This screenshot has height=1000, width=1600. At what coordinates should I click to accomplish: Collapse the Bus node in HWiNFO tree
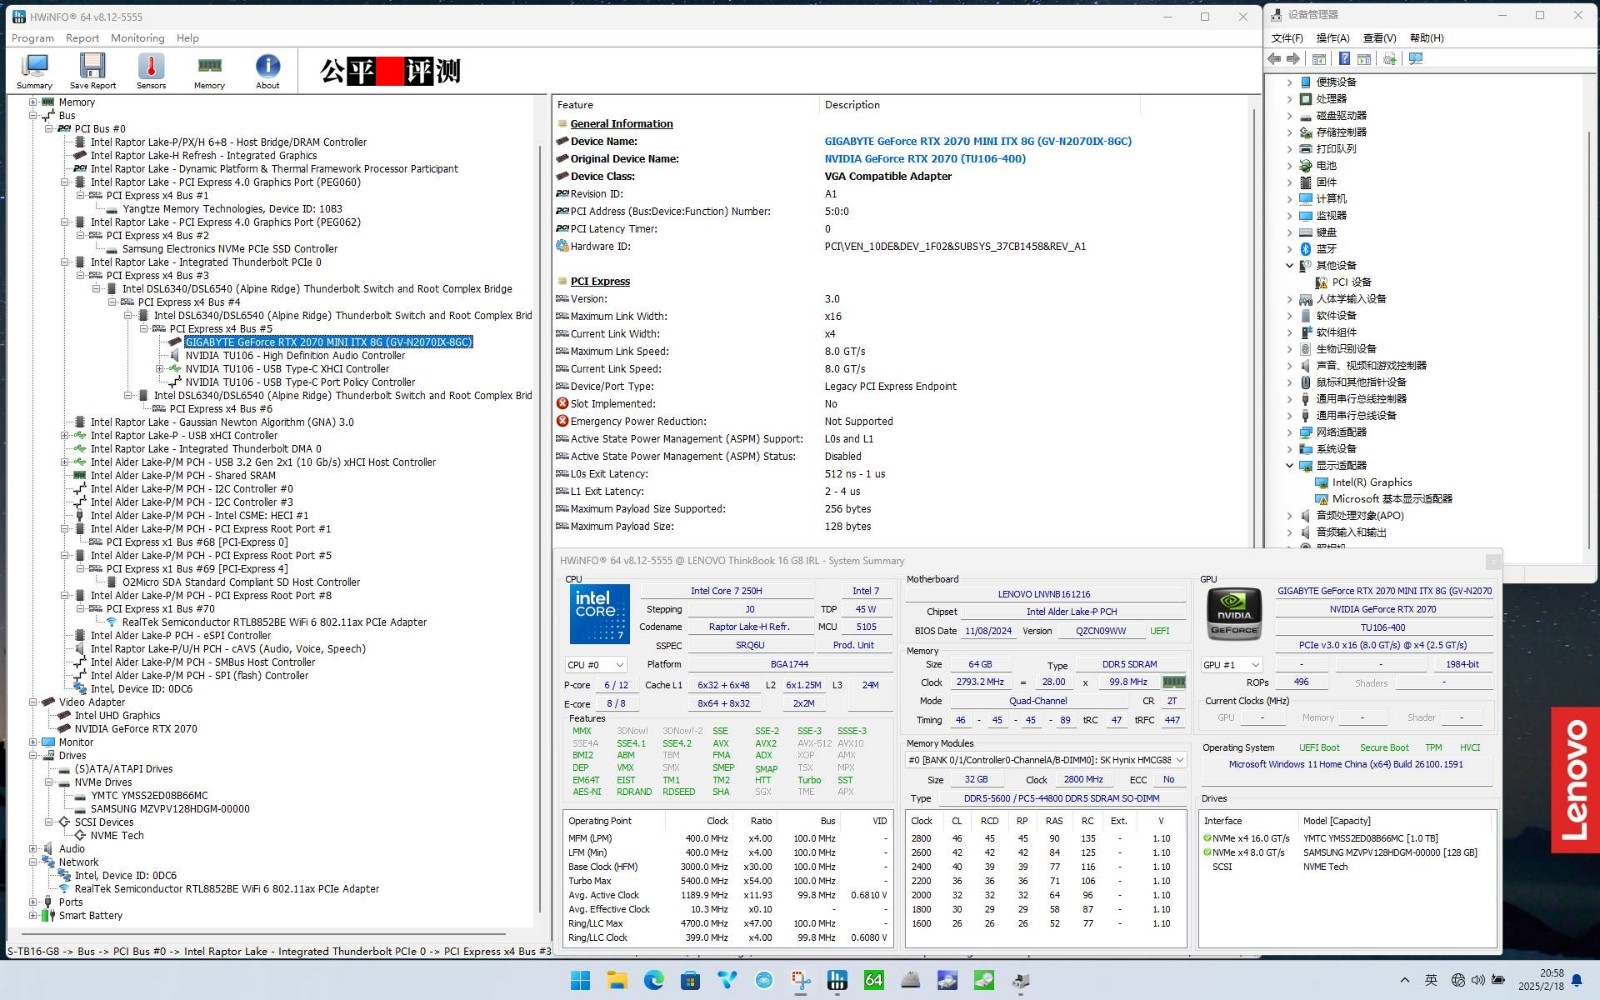[33, 115]
